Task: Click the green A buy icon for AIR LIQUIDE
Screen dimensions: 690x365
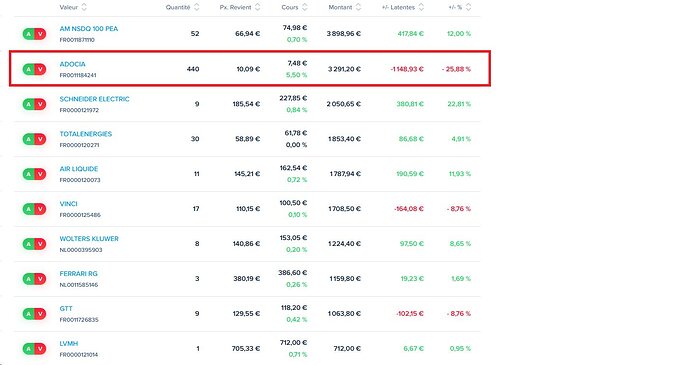Action: click(x=29, y=174)
